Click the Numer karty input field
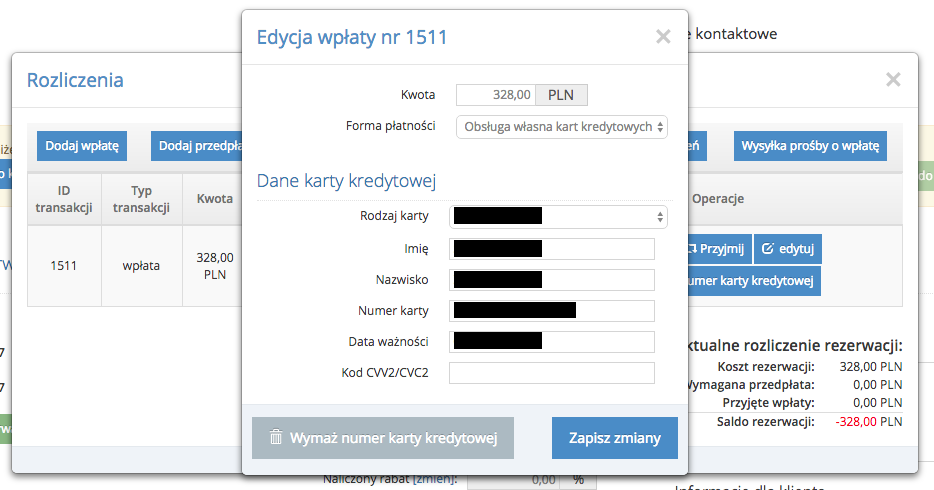Viewport: 934px width, 490px height. pos(552,311)
